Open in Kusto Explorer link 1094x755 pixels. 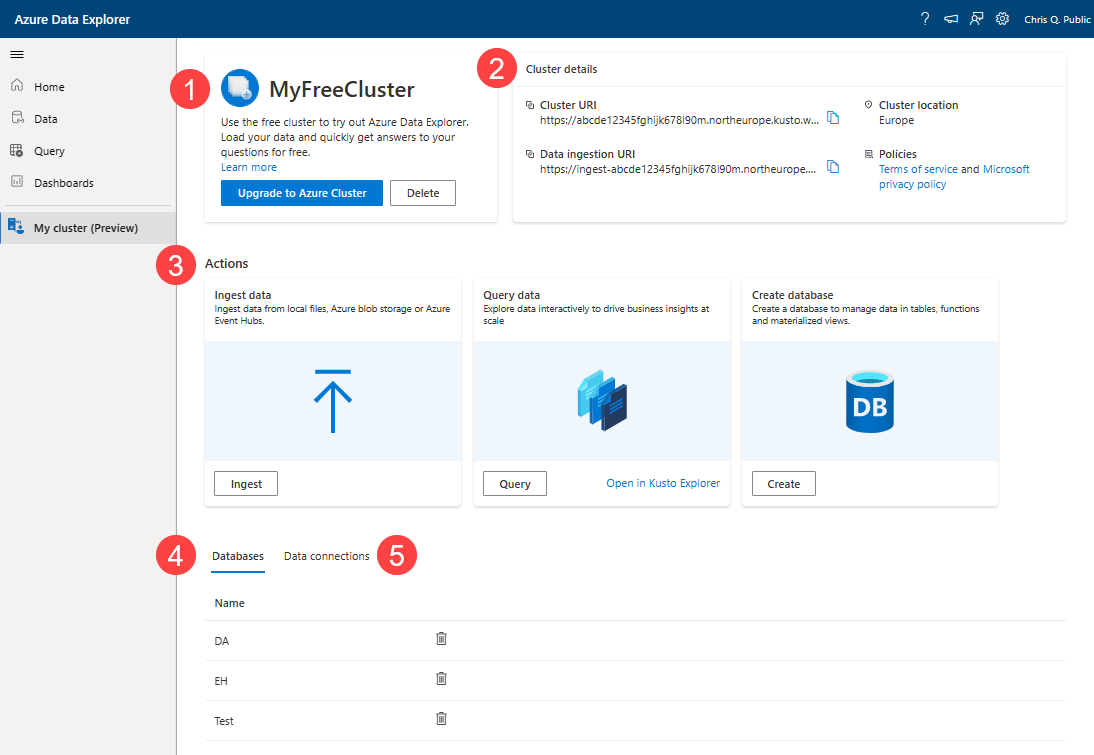click(662, 483)
